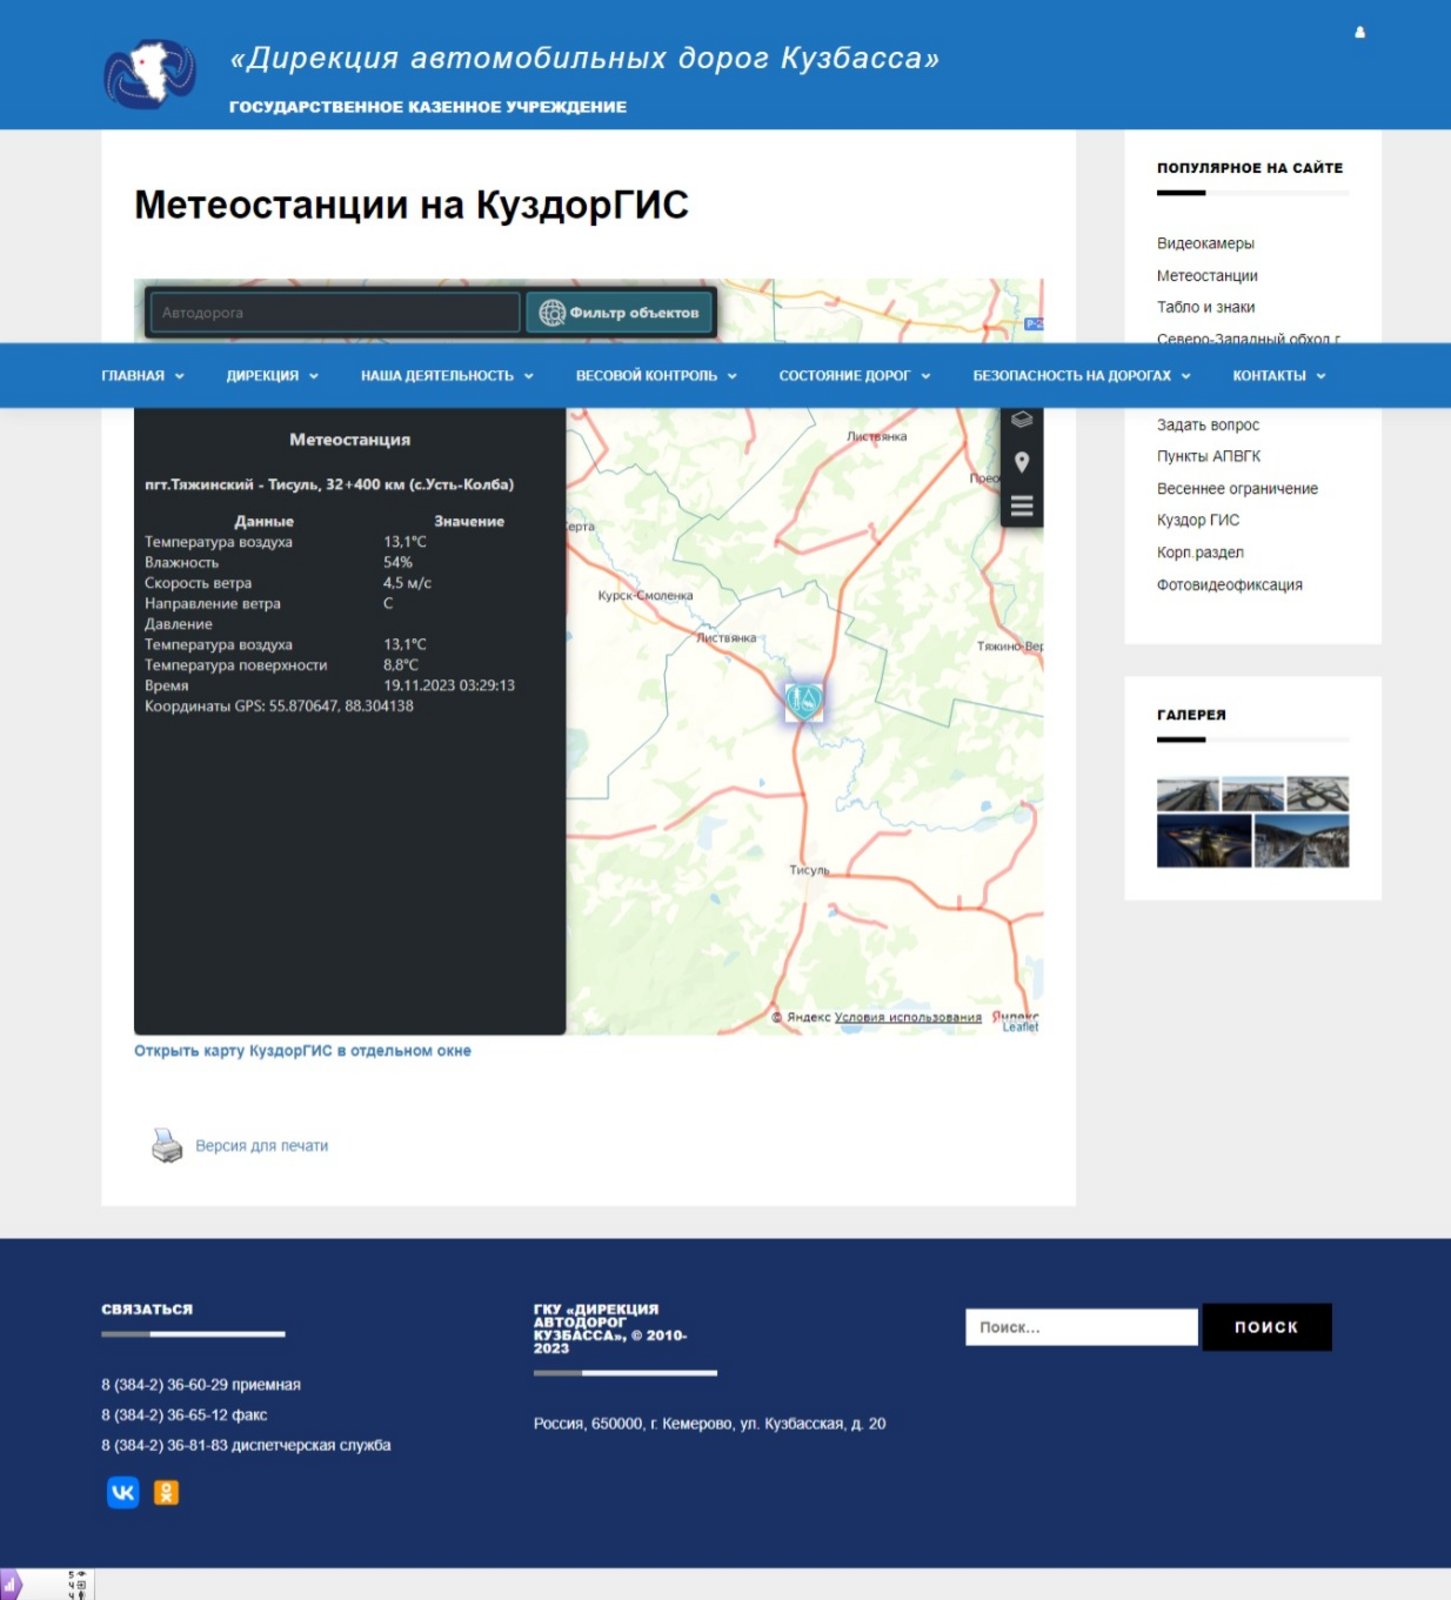Open the Видеокамеры sidebar link
The width and height of the screenshot is (1451, 1600).
click(x=1205, y=243)
